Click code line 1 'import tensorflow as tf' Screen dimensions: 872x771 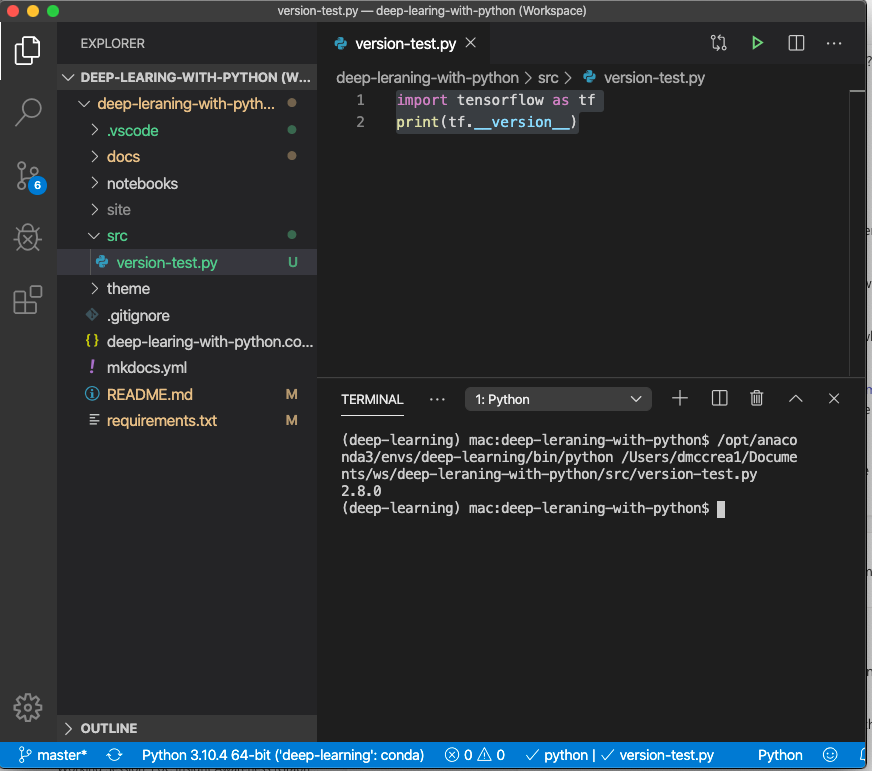(496, 100)
